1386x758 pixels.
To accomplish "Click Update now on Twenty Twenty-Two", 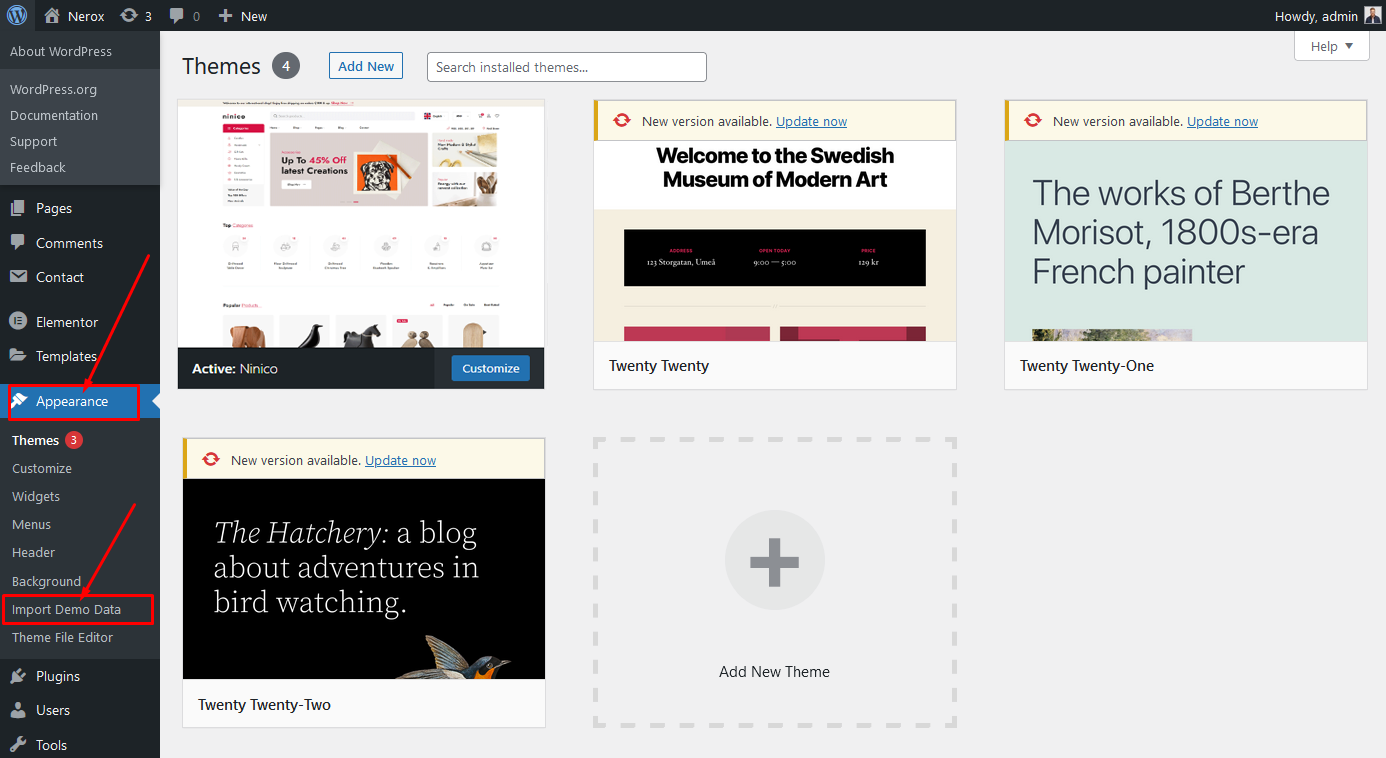I will click(x=400, y=460).
